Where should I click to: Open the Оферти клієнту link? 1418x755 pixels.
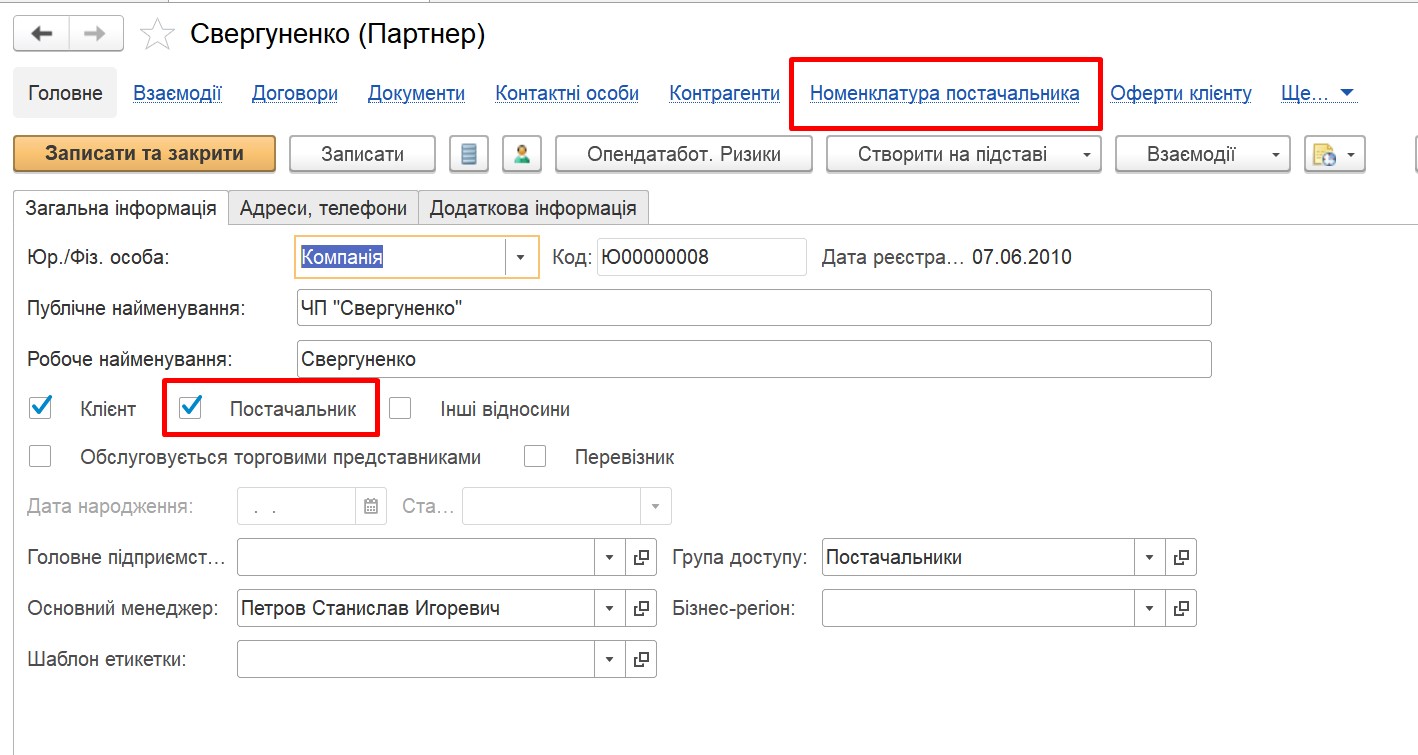point(1181,93)
